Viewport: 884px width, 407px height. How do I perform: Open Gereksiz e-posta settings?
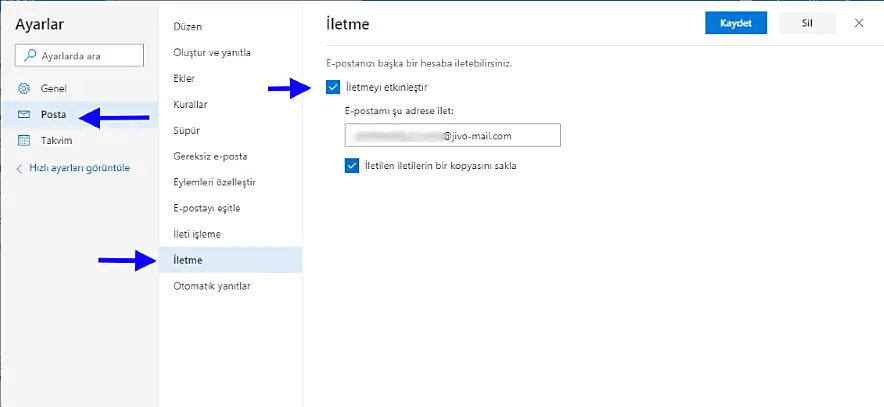click(210, 156)
